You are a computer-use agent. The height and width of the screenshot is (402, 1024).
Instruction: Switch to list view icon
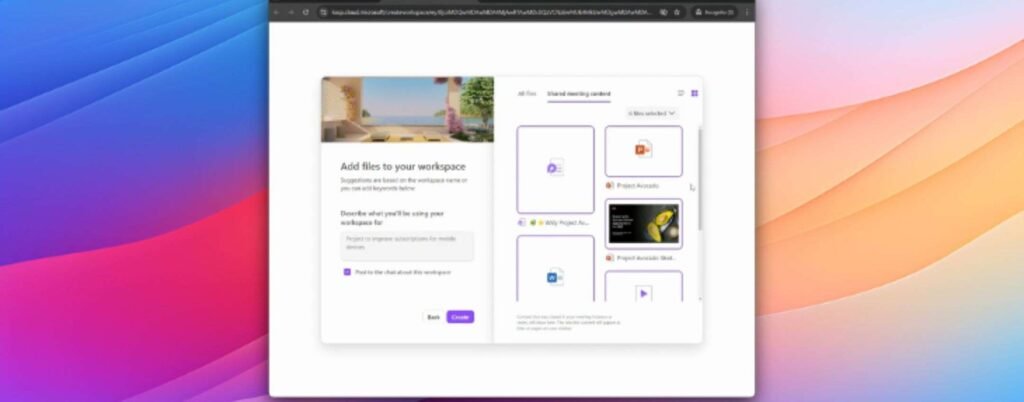pos(681,93)
